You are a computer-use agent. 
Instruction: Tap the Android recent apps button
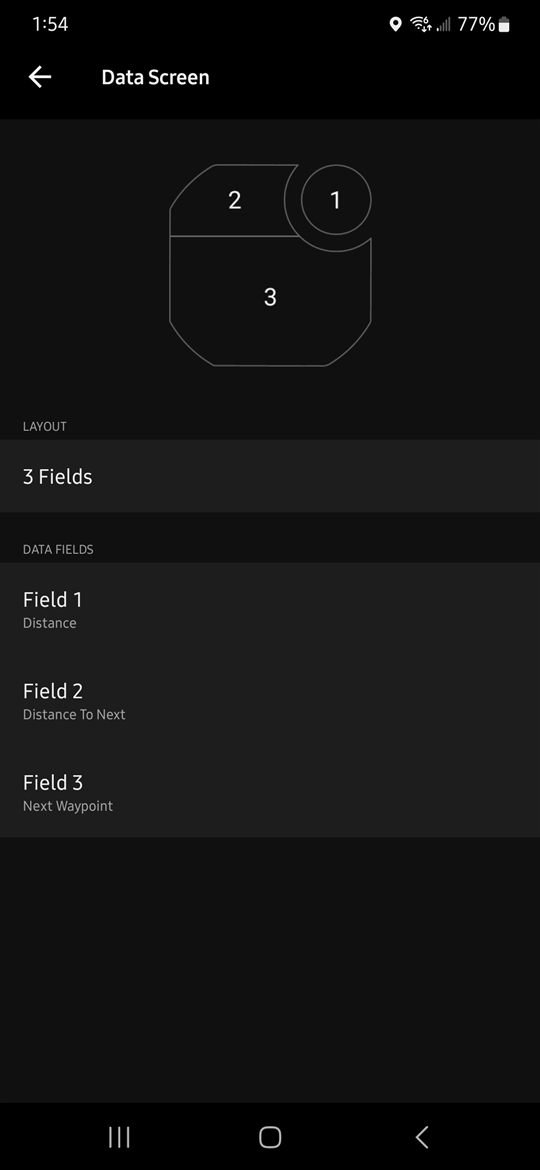pos(119,1137)
